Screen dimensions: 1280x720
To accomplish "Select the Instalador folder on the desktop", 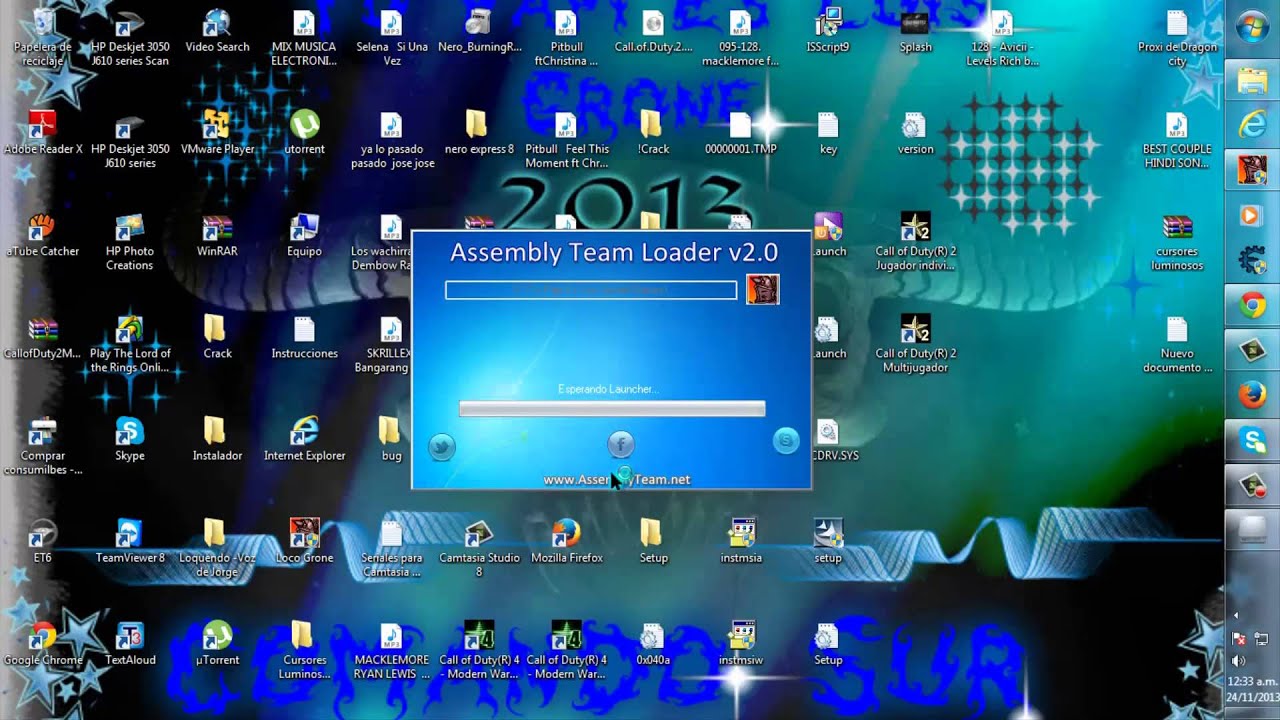I will click(217, 440).
